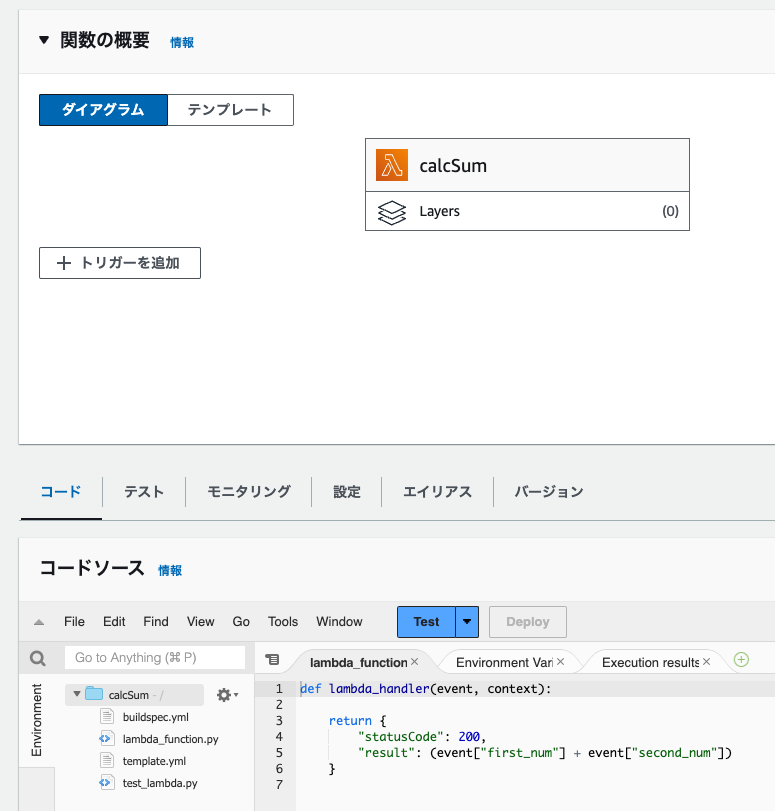Click the calcSum Lambda function icon
This screenshot has width=775, height=811.
[392, 165]
